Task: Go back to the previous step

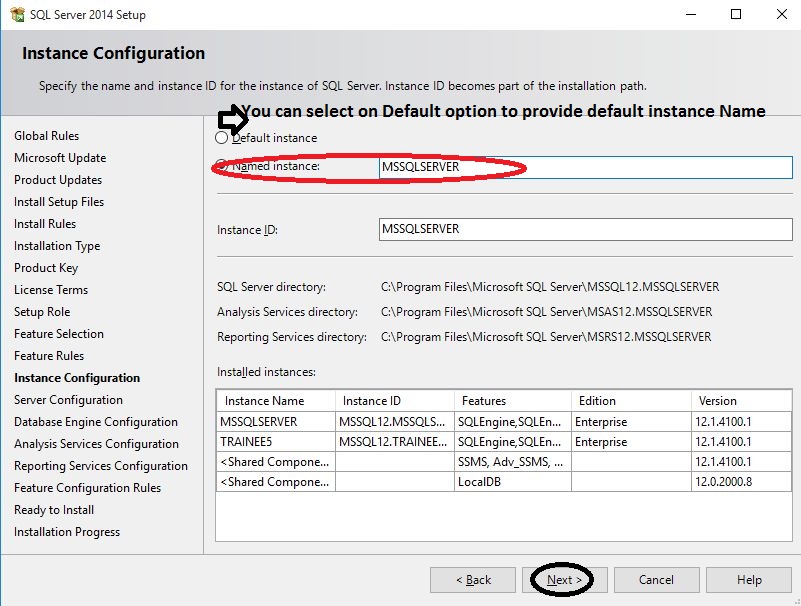Action: [x=473, y=580]
